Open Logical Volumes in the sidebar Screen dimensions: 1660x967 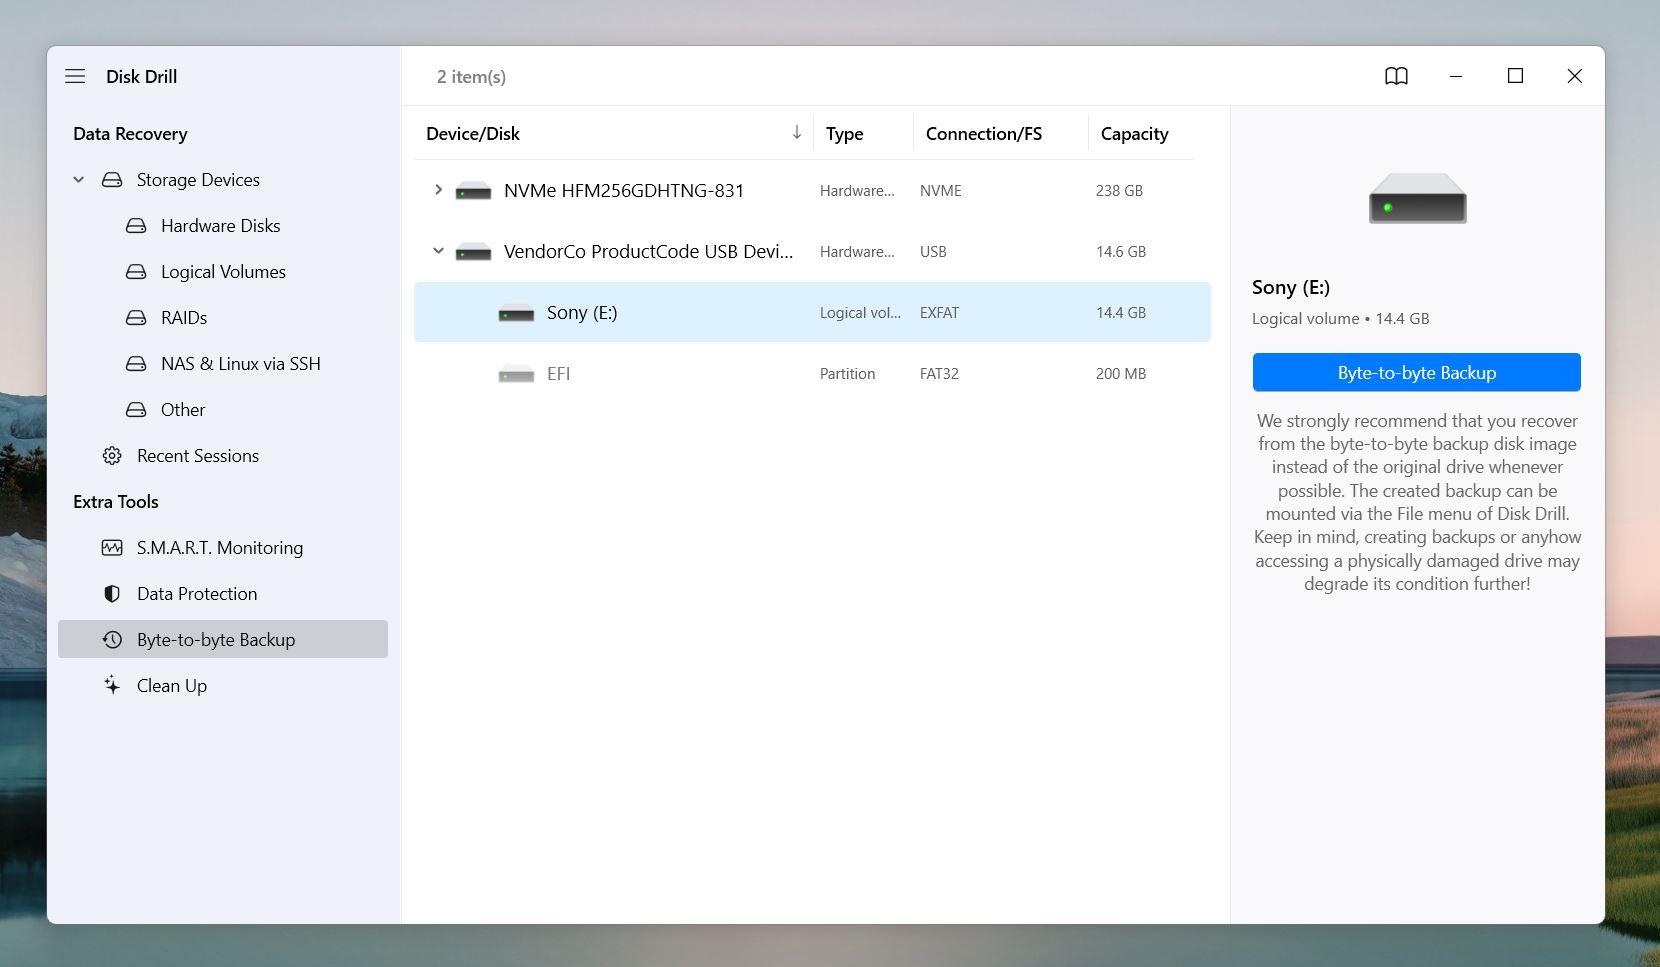point(223,272)
